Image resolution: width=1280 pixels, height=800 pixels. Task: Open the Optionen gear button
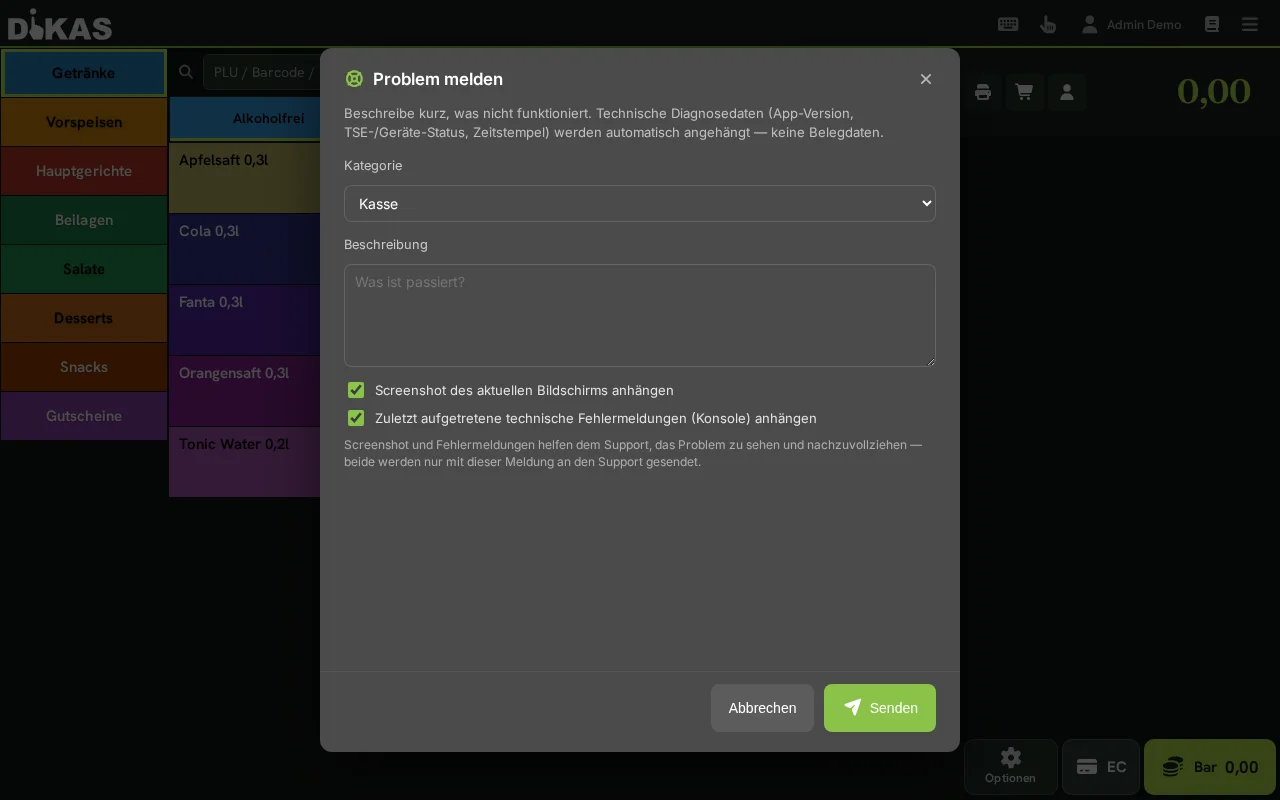coord(1011,767)
